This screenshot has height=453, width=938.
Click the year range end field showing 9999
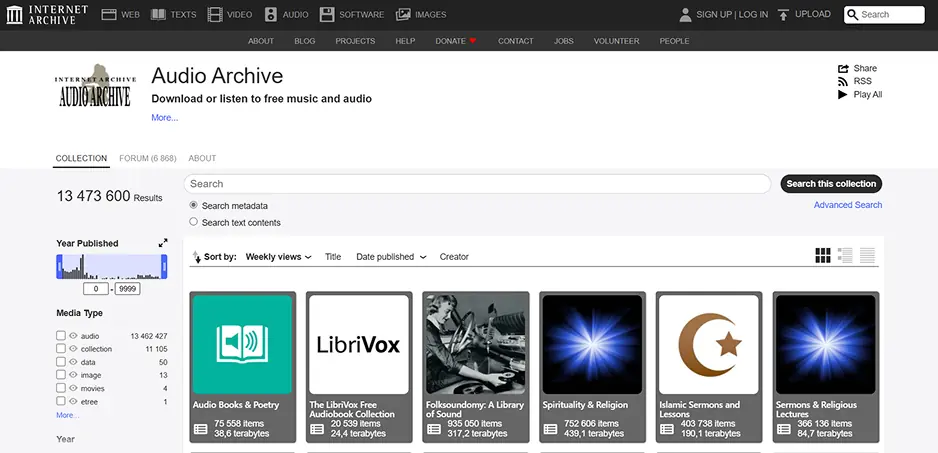tap(127, 289)
